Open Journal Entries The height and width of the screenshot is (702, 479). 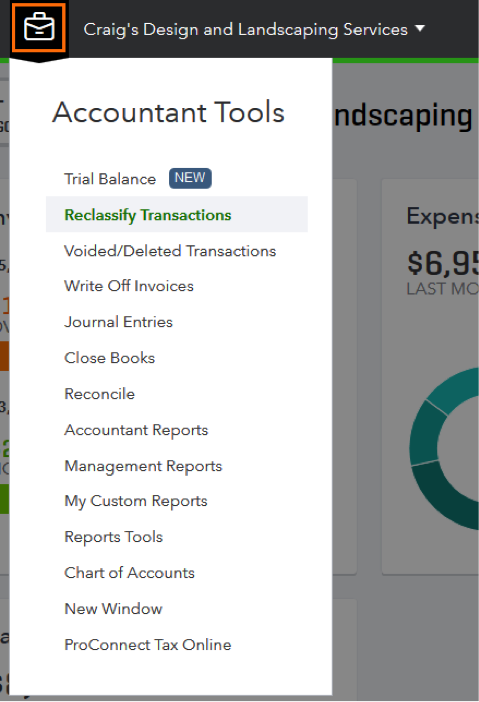coord(119,322)
